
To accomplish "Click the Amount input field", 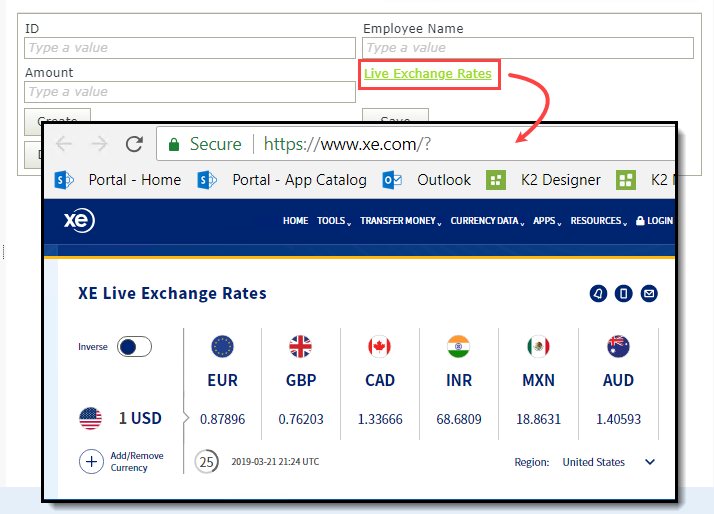I will coord(190,92).
